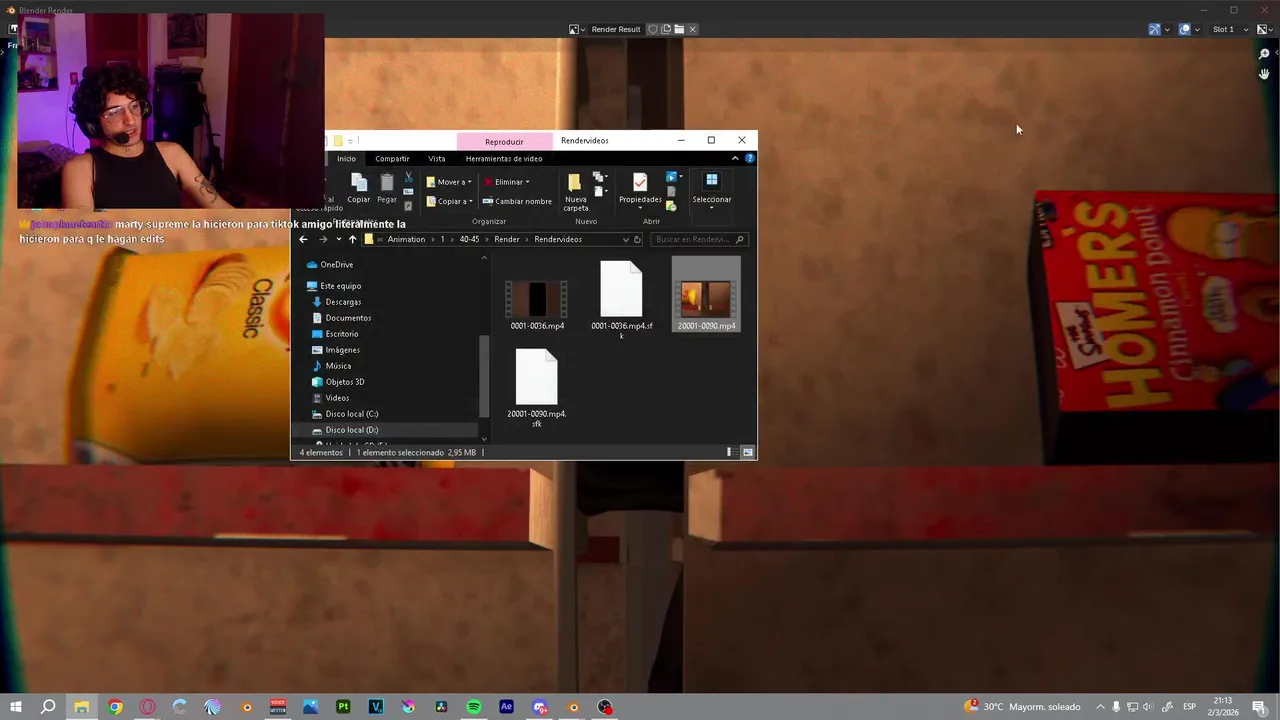The width and height of the screenshot is (1280, 720).
Task: Click the Seleccionar grid icon
Action: coord(711,180)
